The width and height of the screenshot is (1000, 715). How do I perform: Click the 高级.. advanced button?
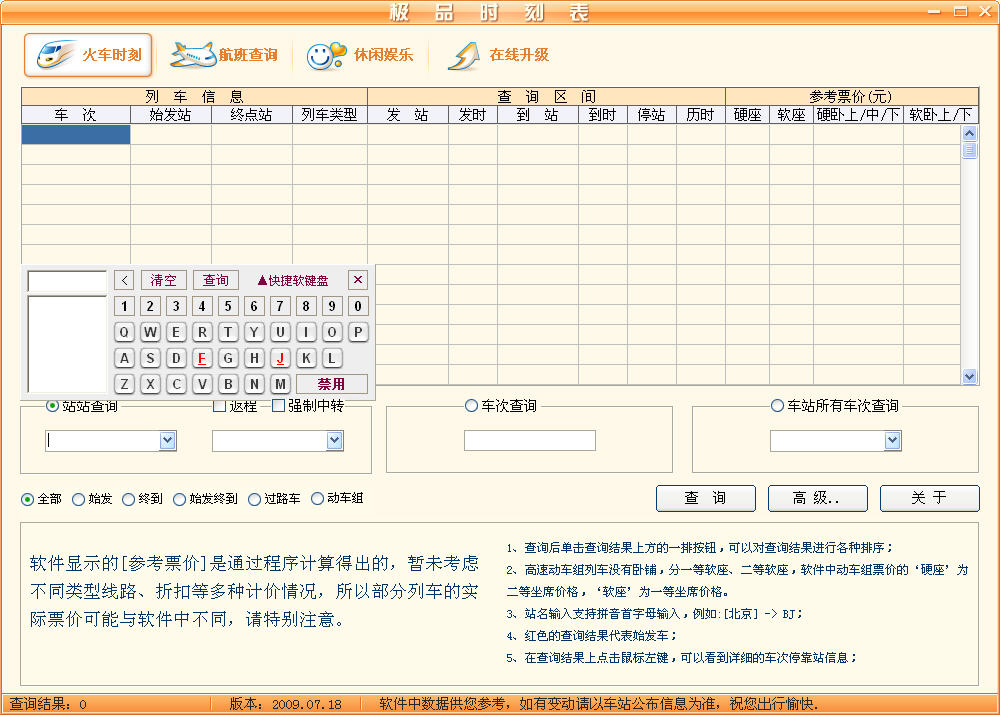click(817, 498)
